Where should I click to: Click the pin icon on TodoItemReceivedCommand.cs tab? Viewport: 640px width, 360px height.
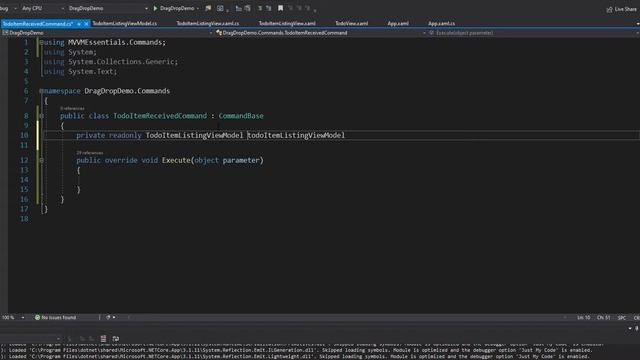79,24
